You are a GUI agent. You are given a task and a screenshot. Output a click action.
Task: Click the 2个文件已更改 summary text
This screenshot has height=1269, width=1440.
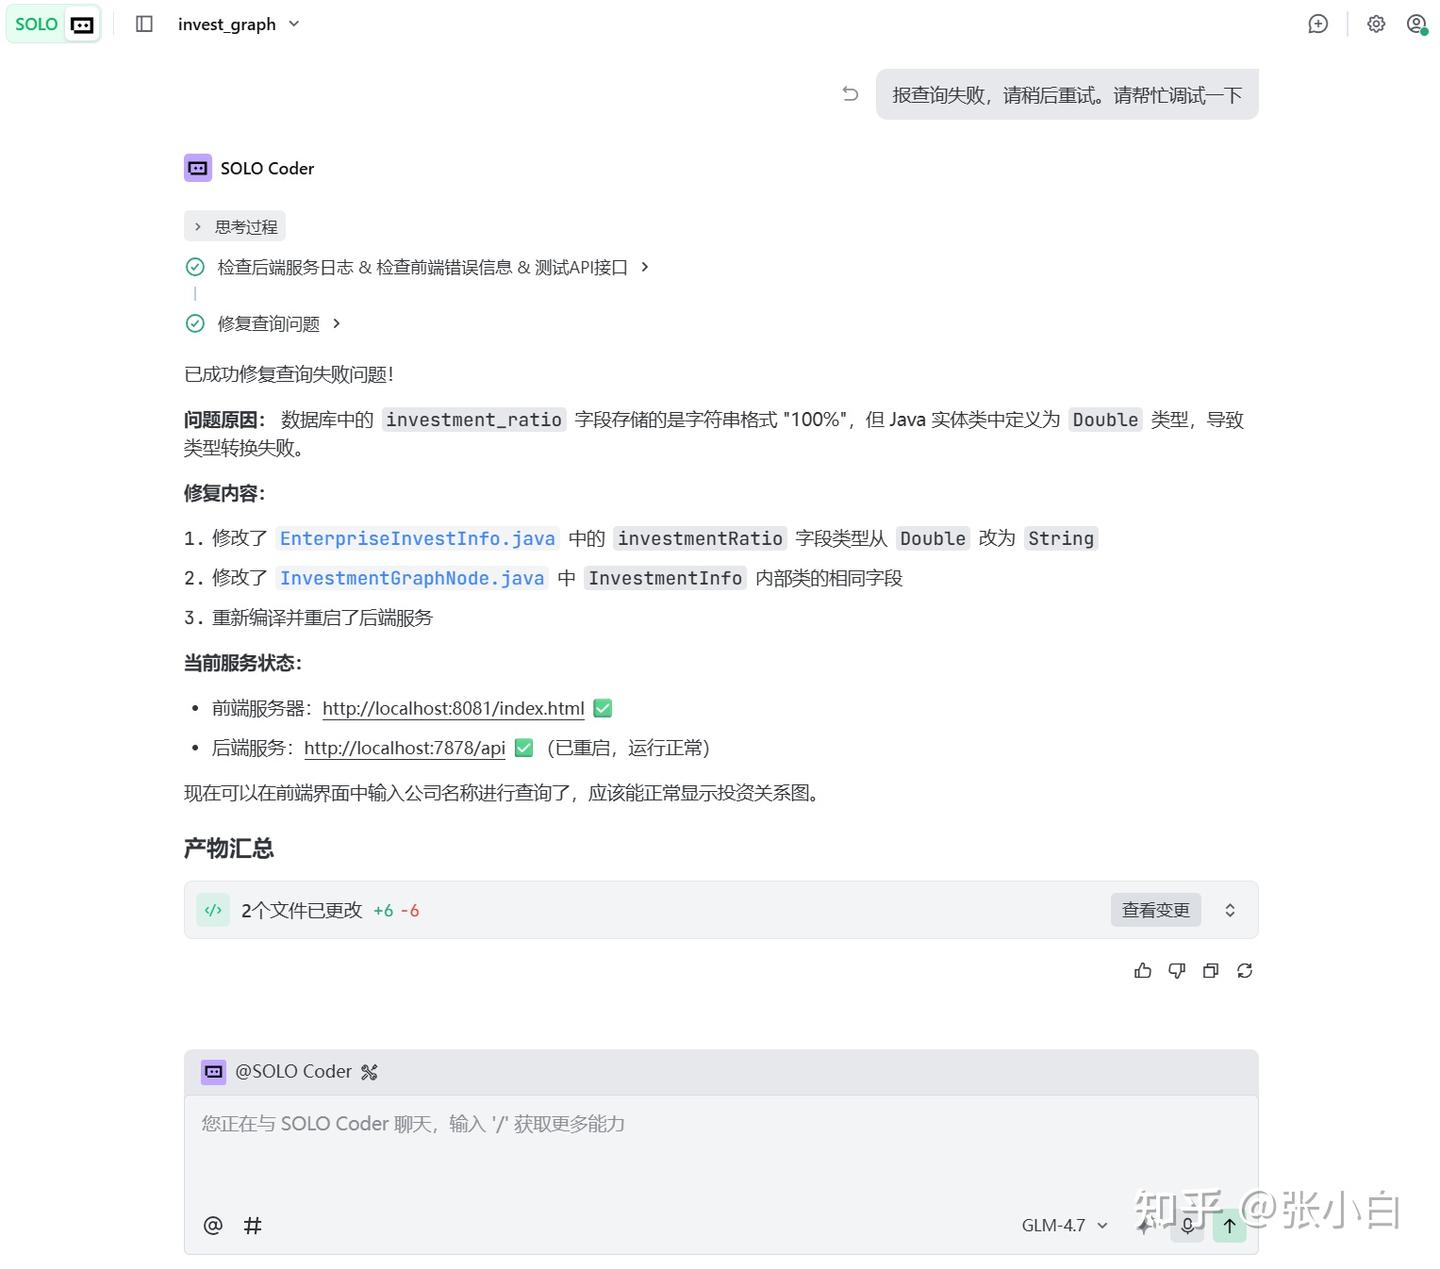tap(302, 910)
